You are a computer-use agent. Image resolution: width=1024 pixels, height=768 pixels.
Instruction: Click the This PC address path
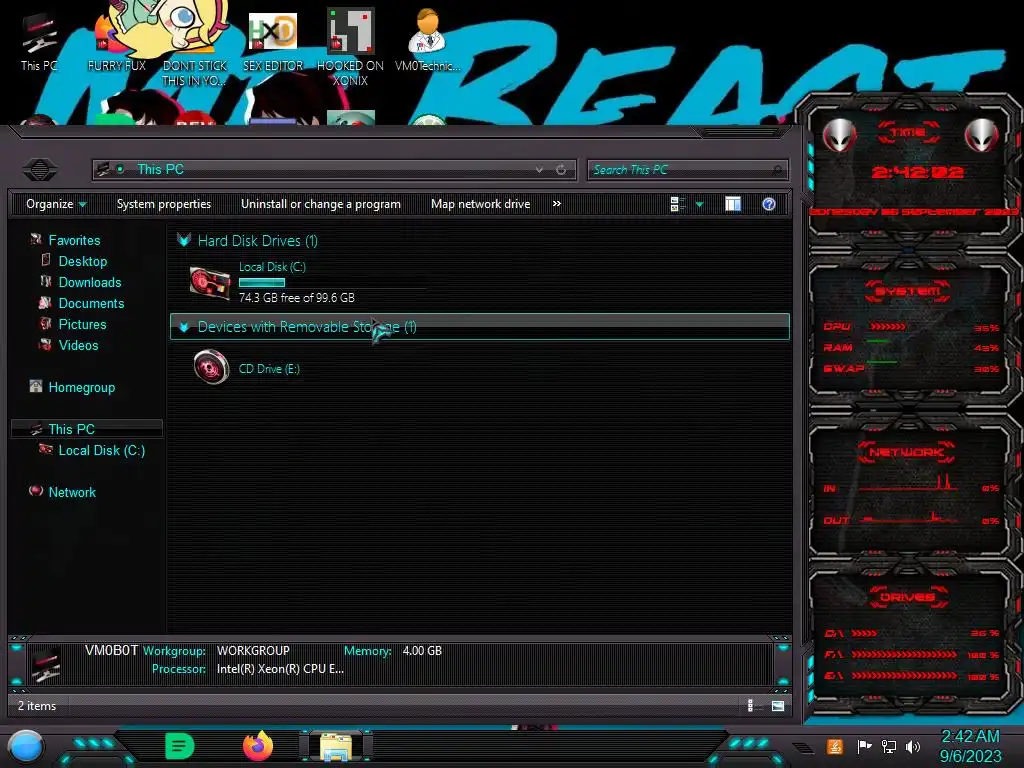(x=160, y=170)
